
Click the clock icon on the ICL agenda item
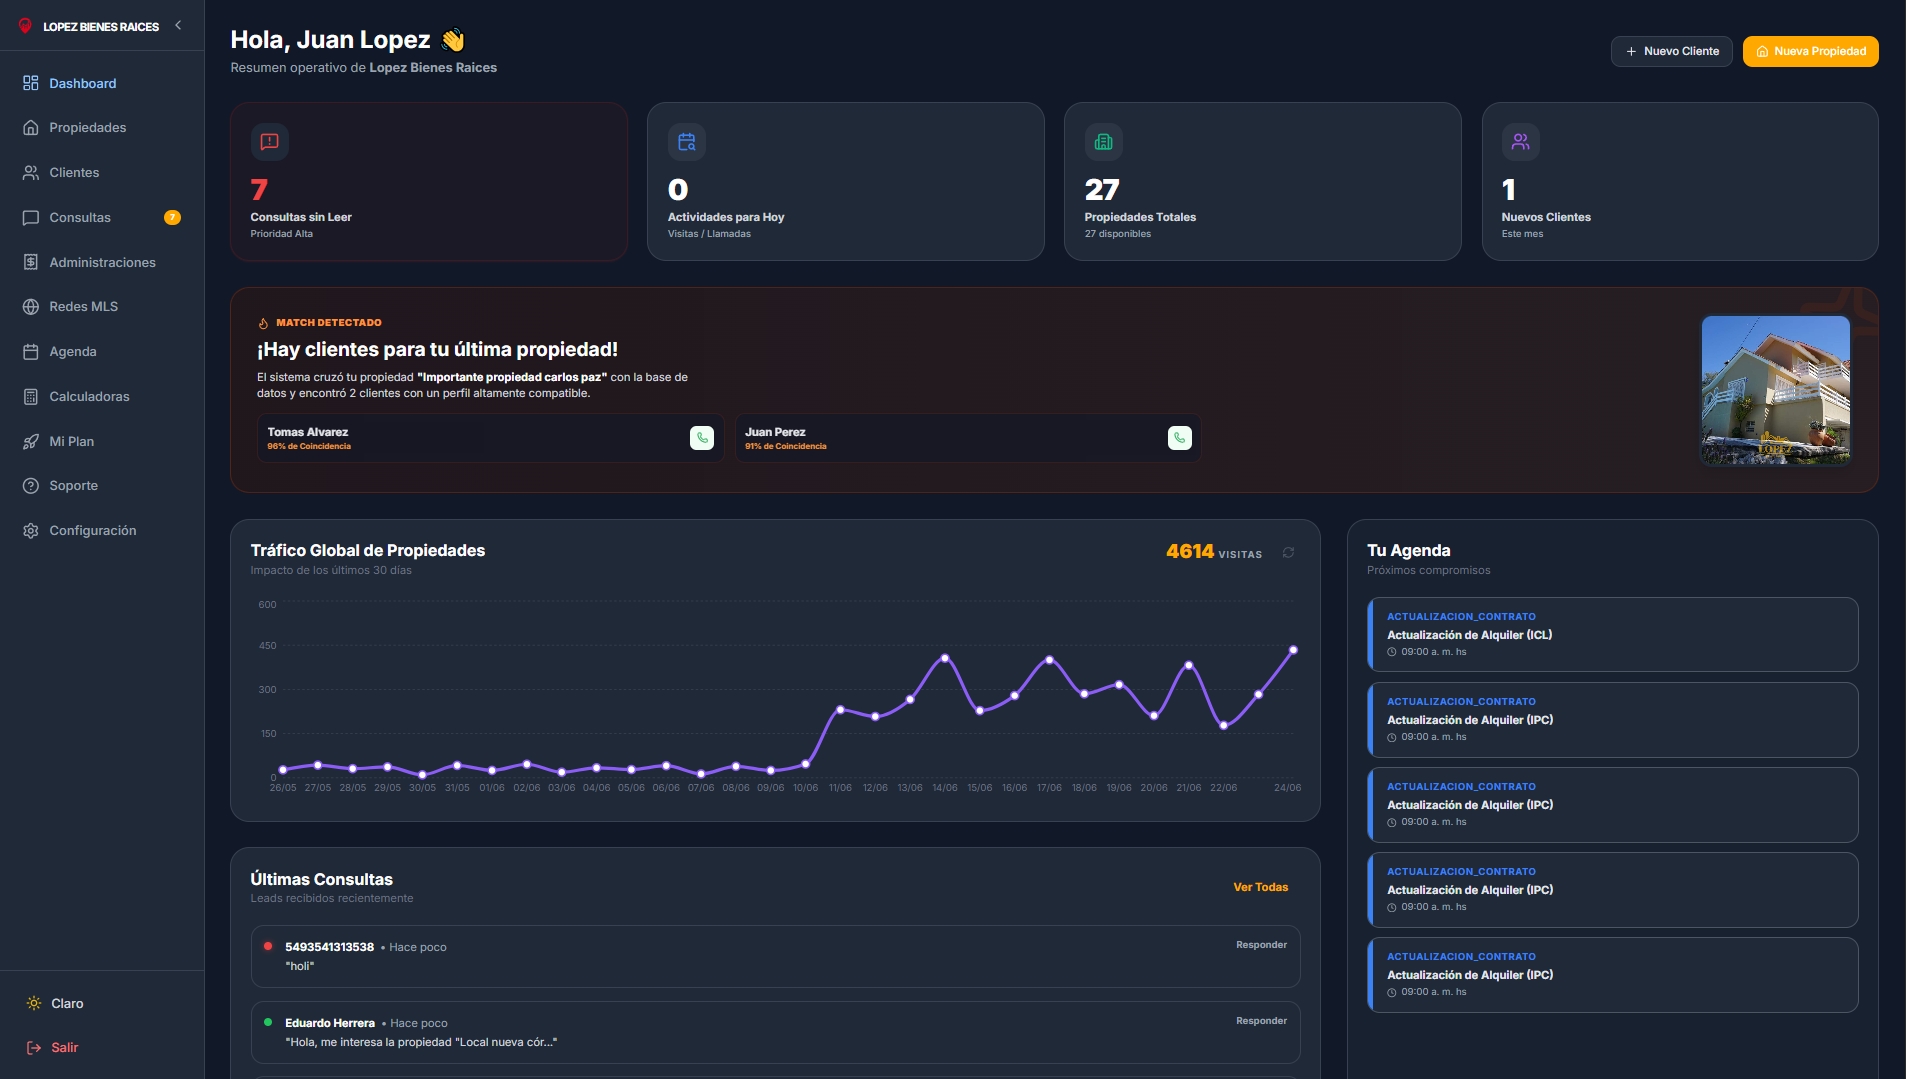pos(1391,652)
